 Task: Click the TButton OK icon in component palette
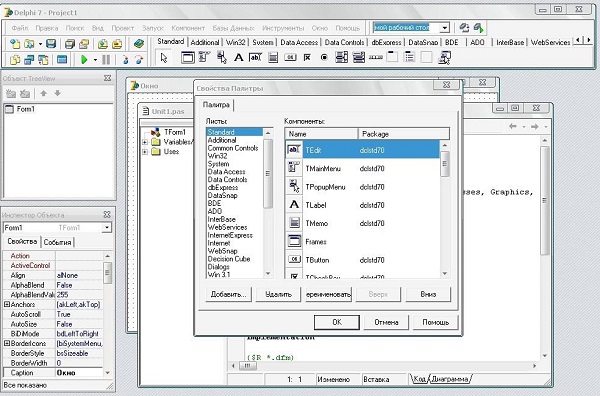point(290,58)
